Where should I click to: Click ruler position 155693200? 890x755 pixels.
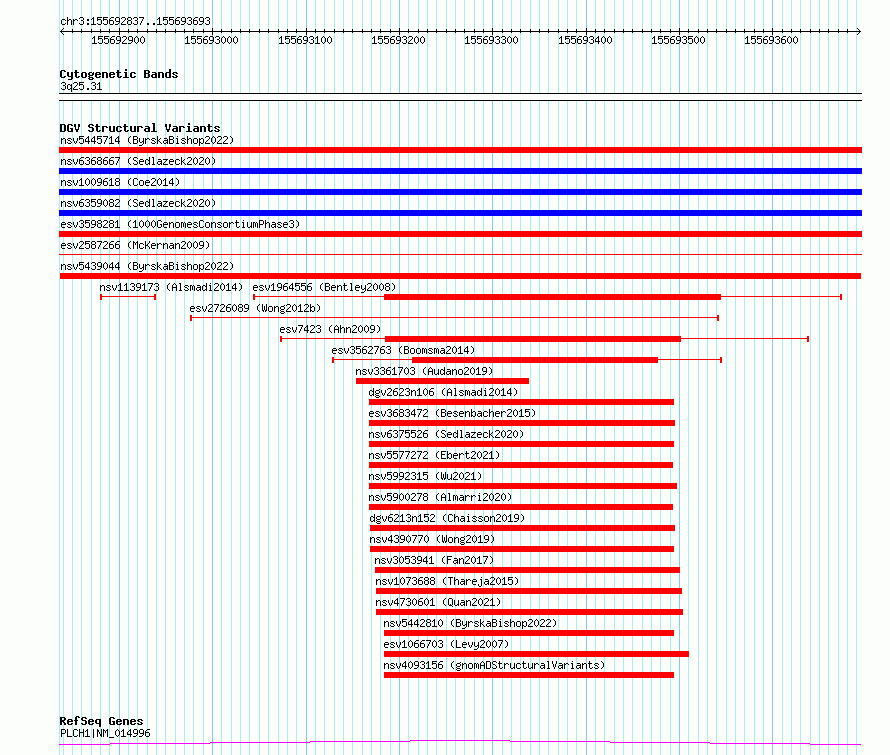(398, 40)
